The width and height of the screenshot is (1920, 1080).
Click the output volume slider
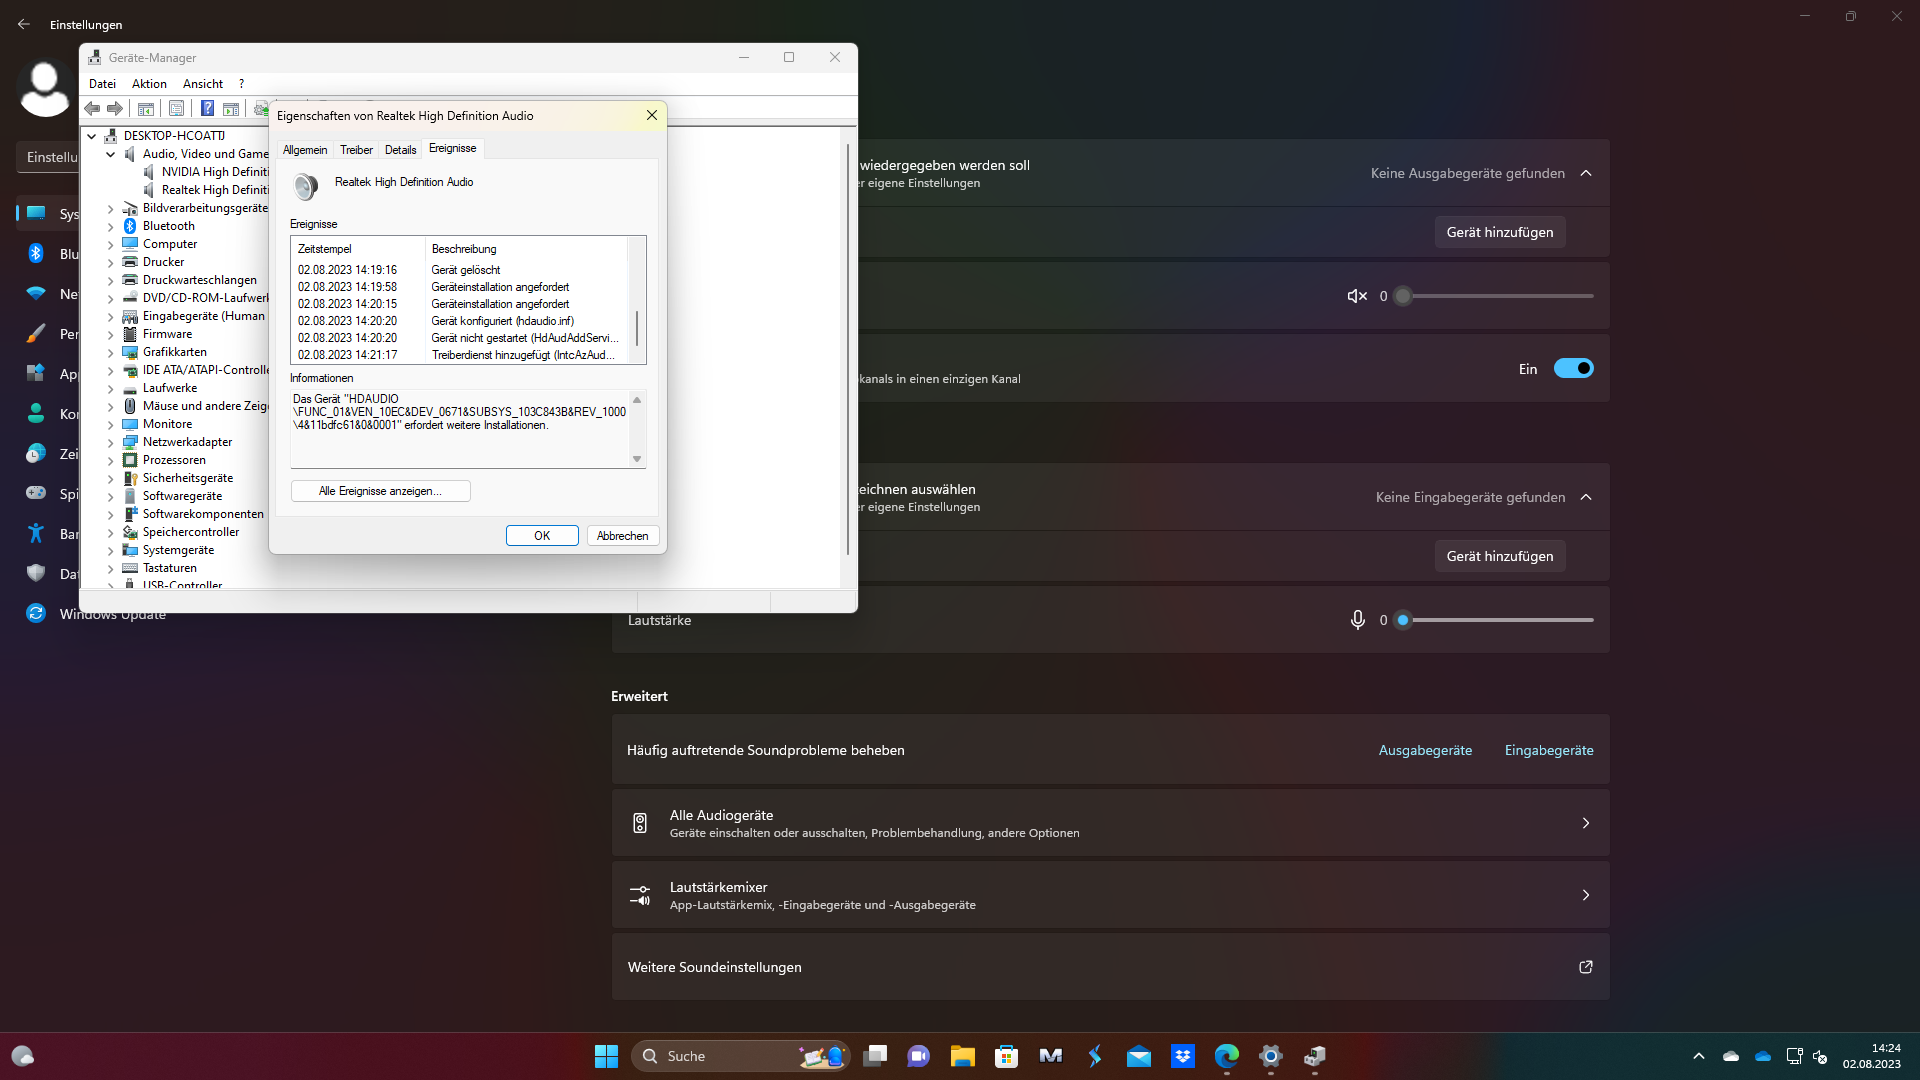[x=1500, y=296]
